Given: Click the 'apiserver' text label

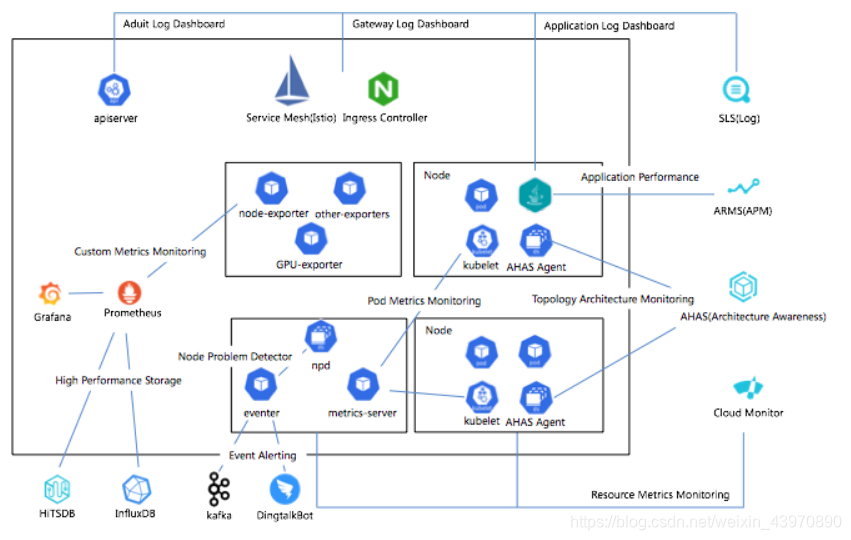Looking at the screenshot, I should pos(116,118).
